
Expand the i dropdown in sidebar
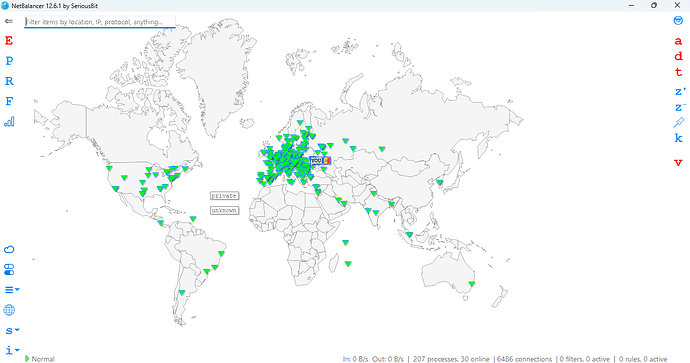click(x=12, y=350)
